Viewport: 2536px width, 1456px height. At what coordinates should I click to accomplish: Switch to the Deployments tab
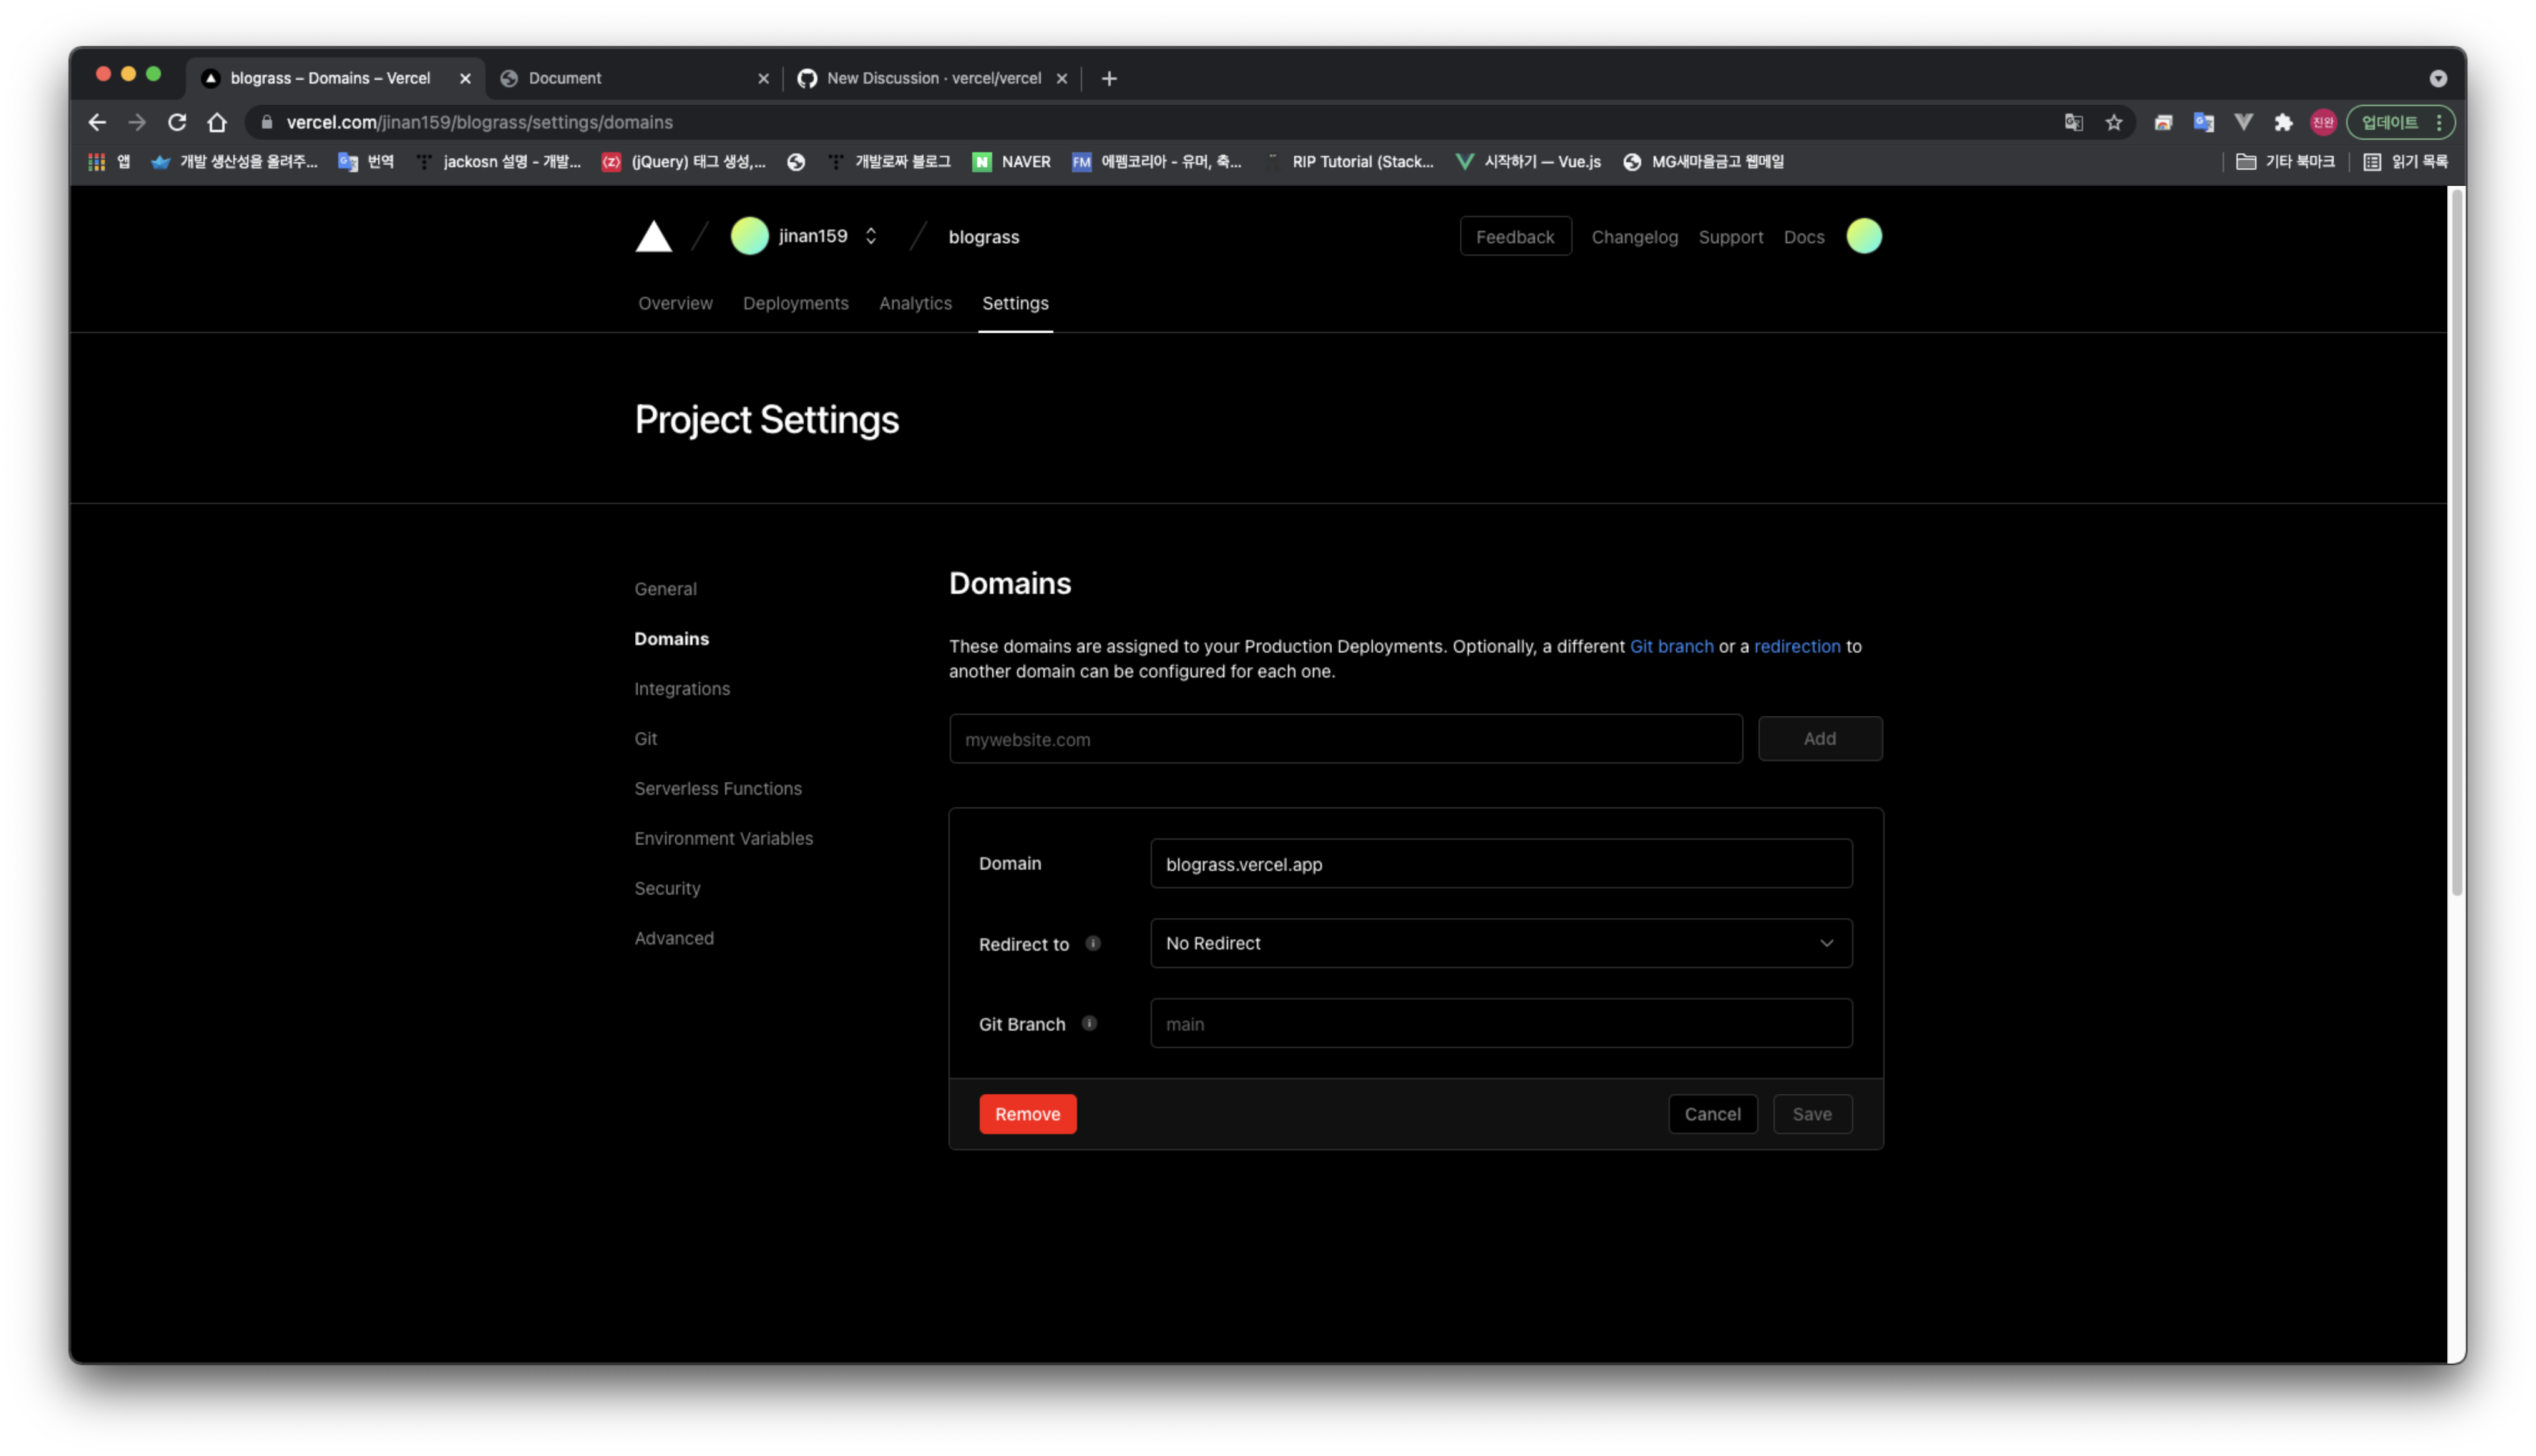coord(795,303)
